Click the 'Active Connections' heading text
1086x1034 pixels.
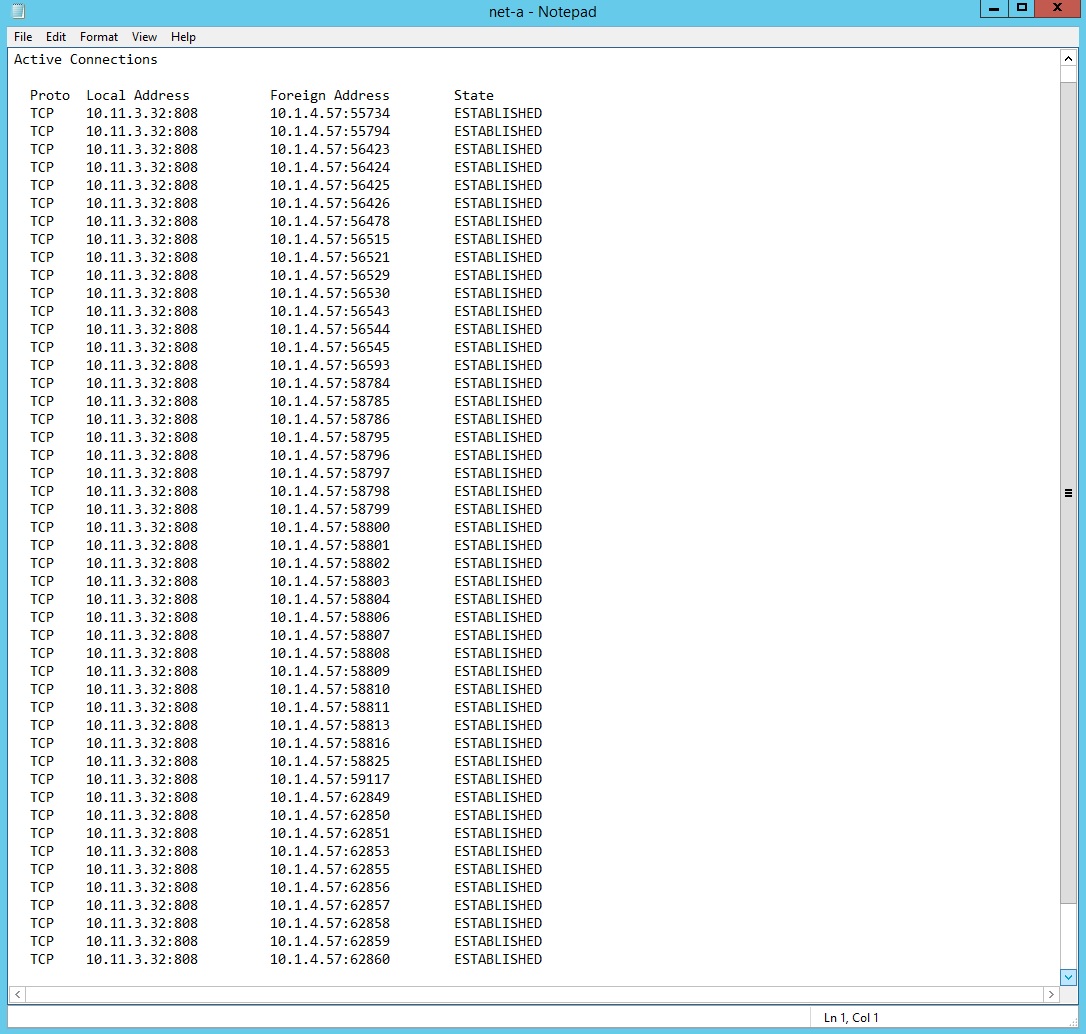click(x=85, y=60)
